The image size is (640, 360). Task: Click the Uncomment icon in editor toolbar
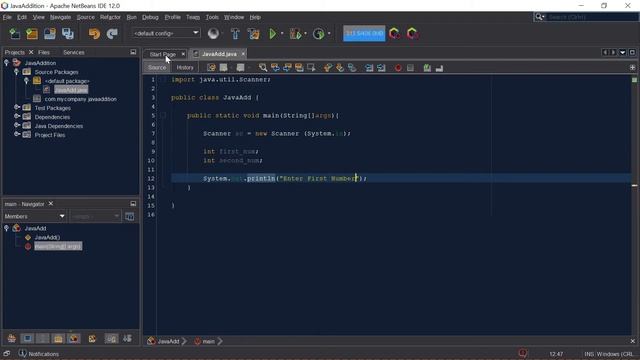[439, 68]
